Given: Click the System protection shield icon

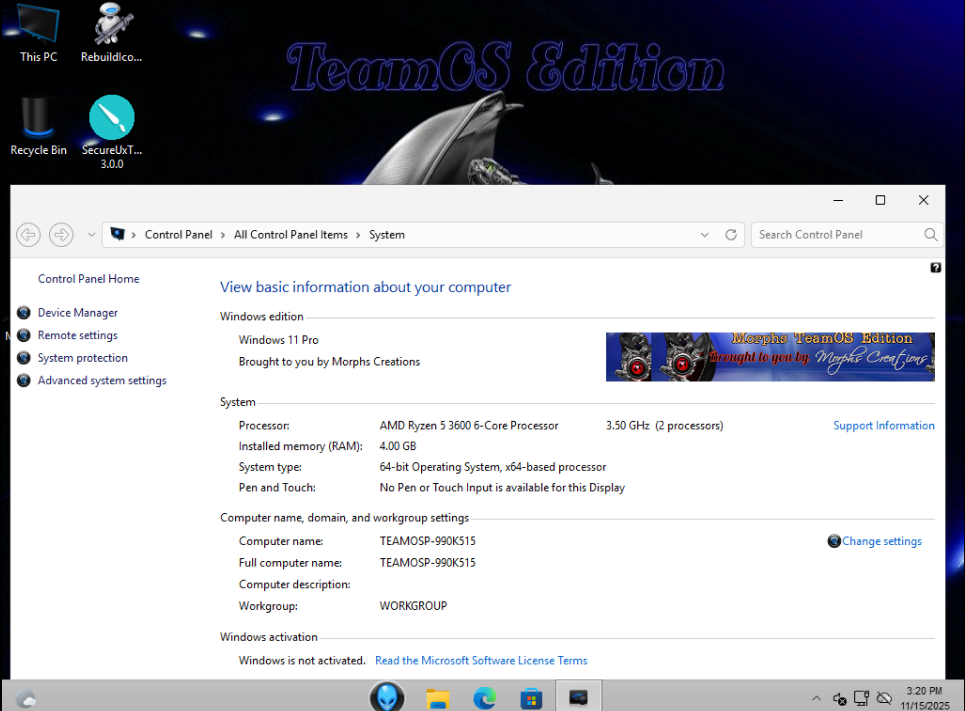Looking at the screenshot, I should coord(24,358).
